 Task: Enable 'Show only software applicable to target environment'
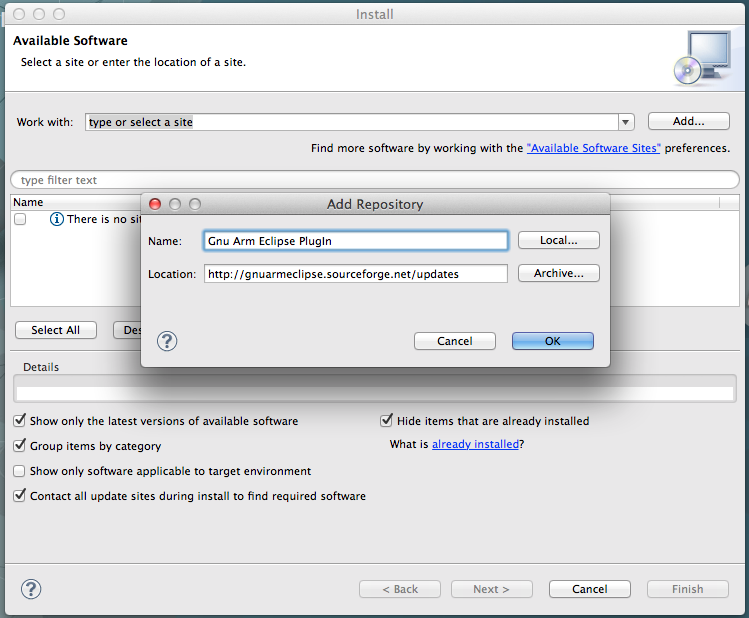pyautogui.click(x=19, y=471)
